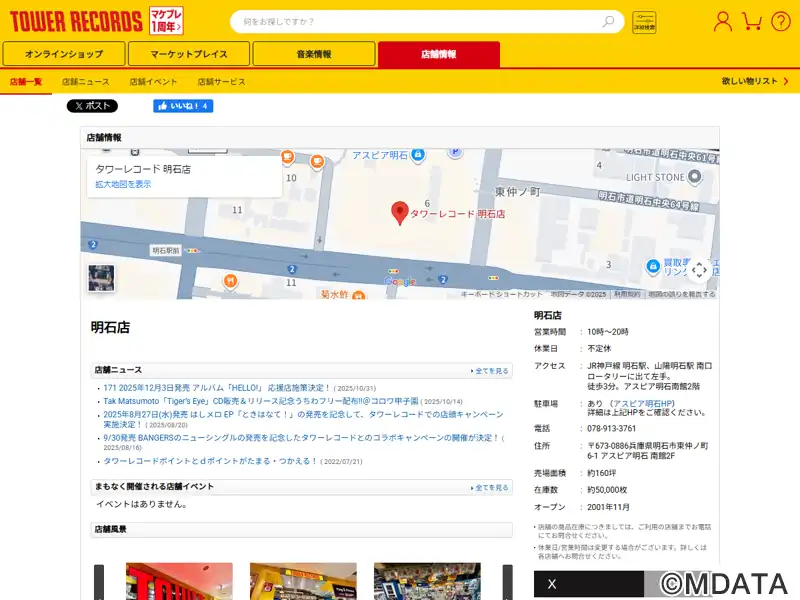The image size is (800, 600).
Task: Click the X post share button
Action: tap(92, 106)
